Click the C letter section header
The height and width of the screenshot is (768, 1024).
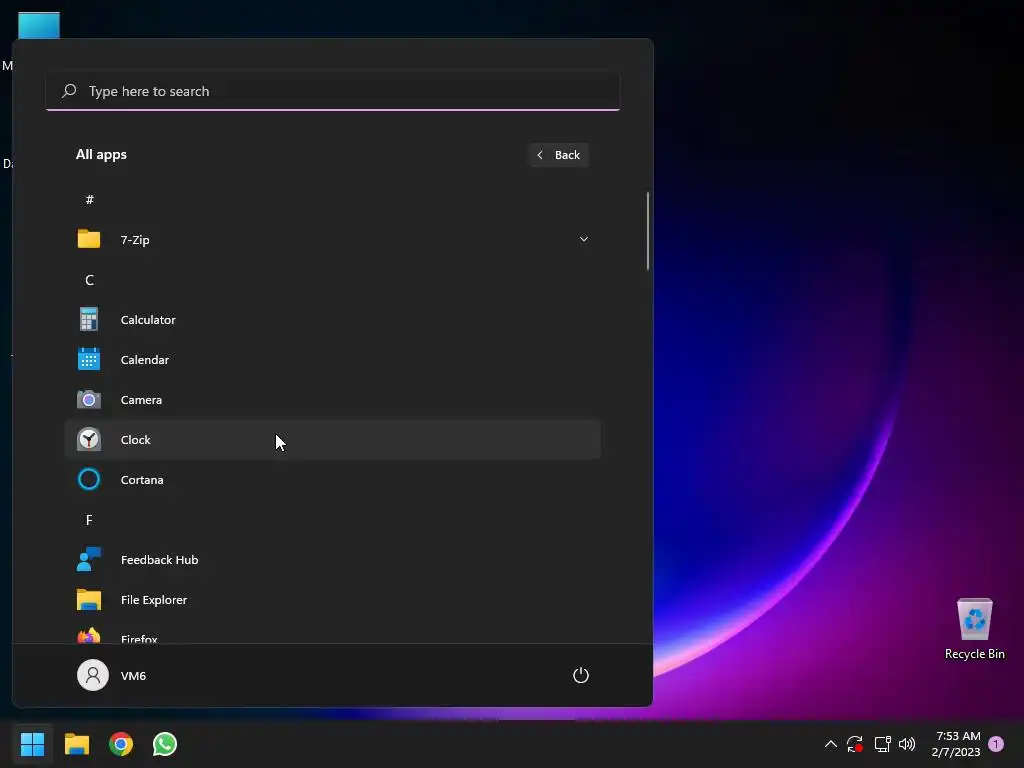(89, 280)
